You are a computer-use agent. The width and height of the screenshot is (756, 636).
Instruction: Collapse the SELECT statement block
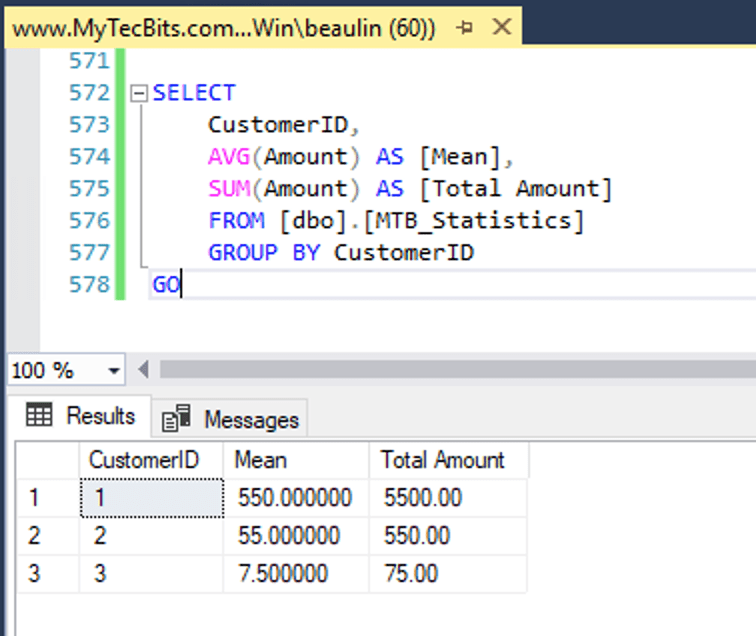coord(139,93)
